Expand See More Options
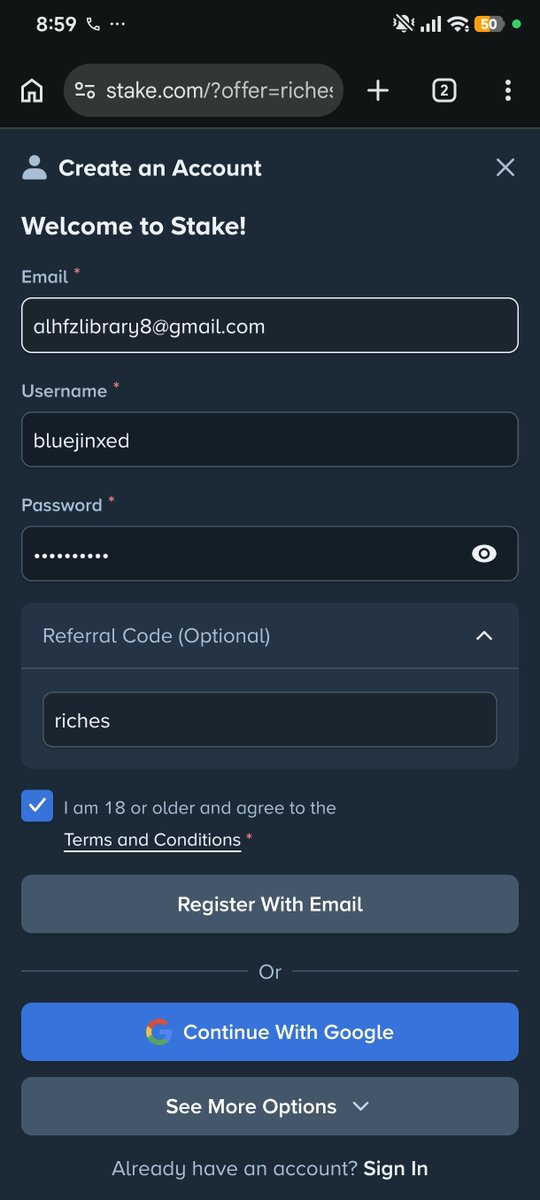The image size is (540, 1200). click(270, 1106)
